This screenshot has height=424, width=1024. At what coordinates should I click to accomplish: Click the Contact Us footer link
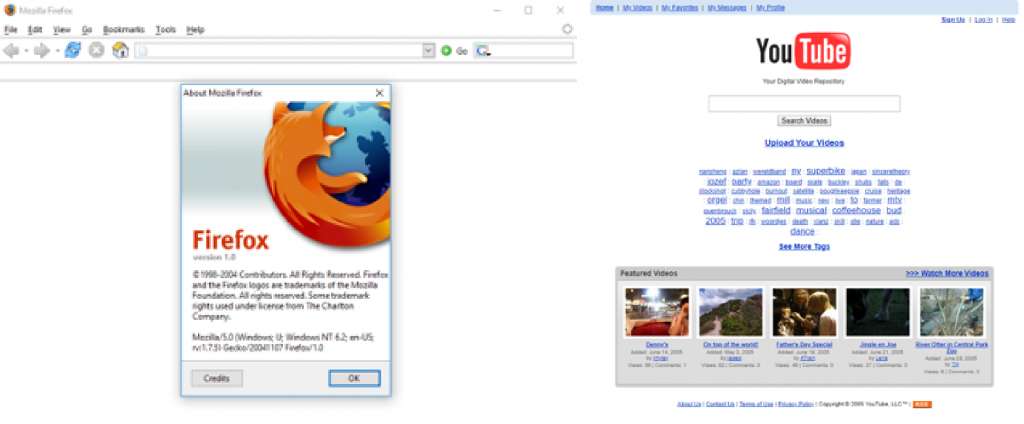(x=720, y=404)
